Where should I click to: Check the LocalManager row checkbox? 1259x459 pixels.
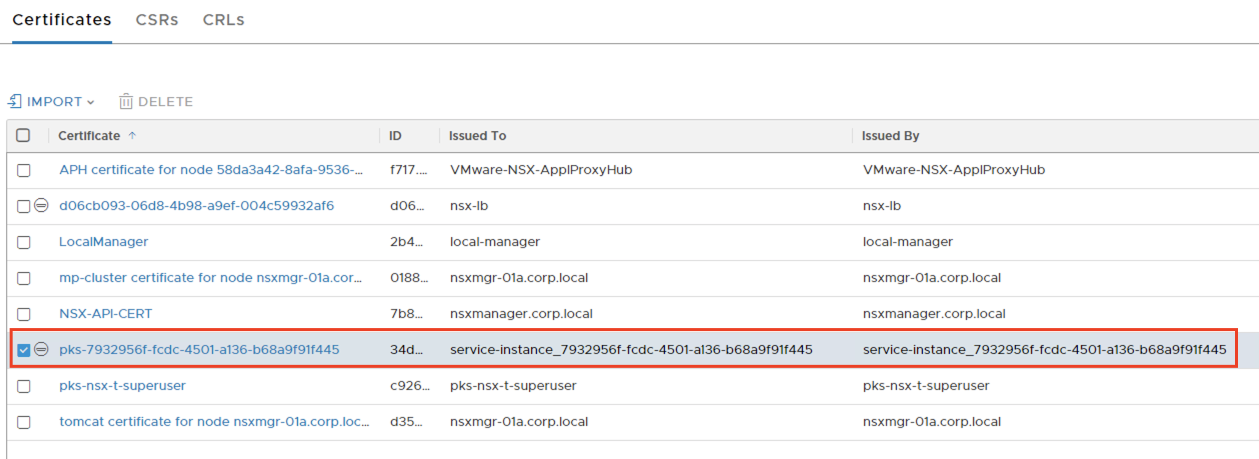tap(24, 242)
